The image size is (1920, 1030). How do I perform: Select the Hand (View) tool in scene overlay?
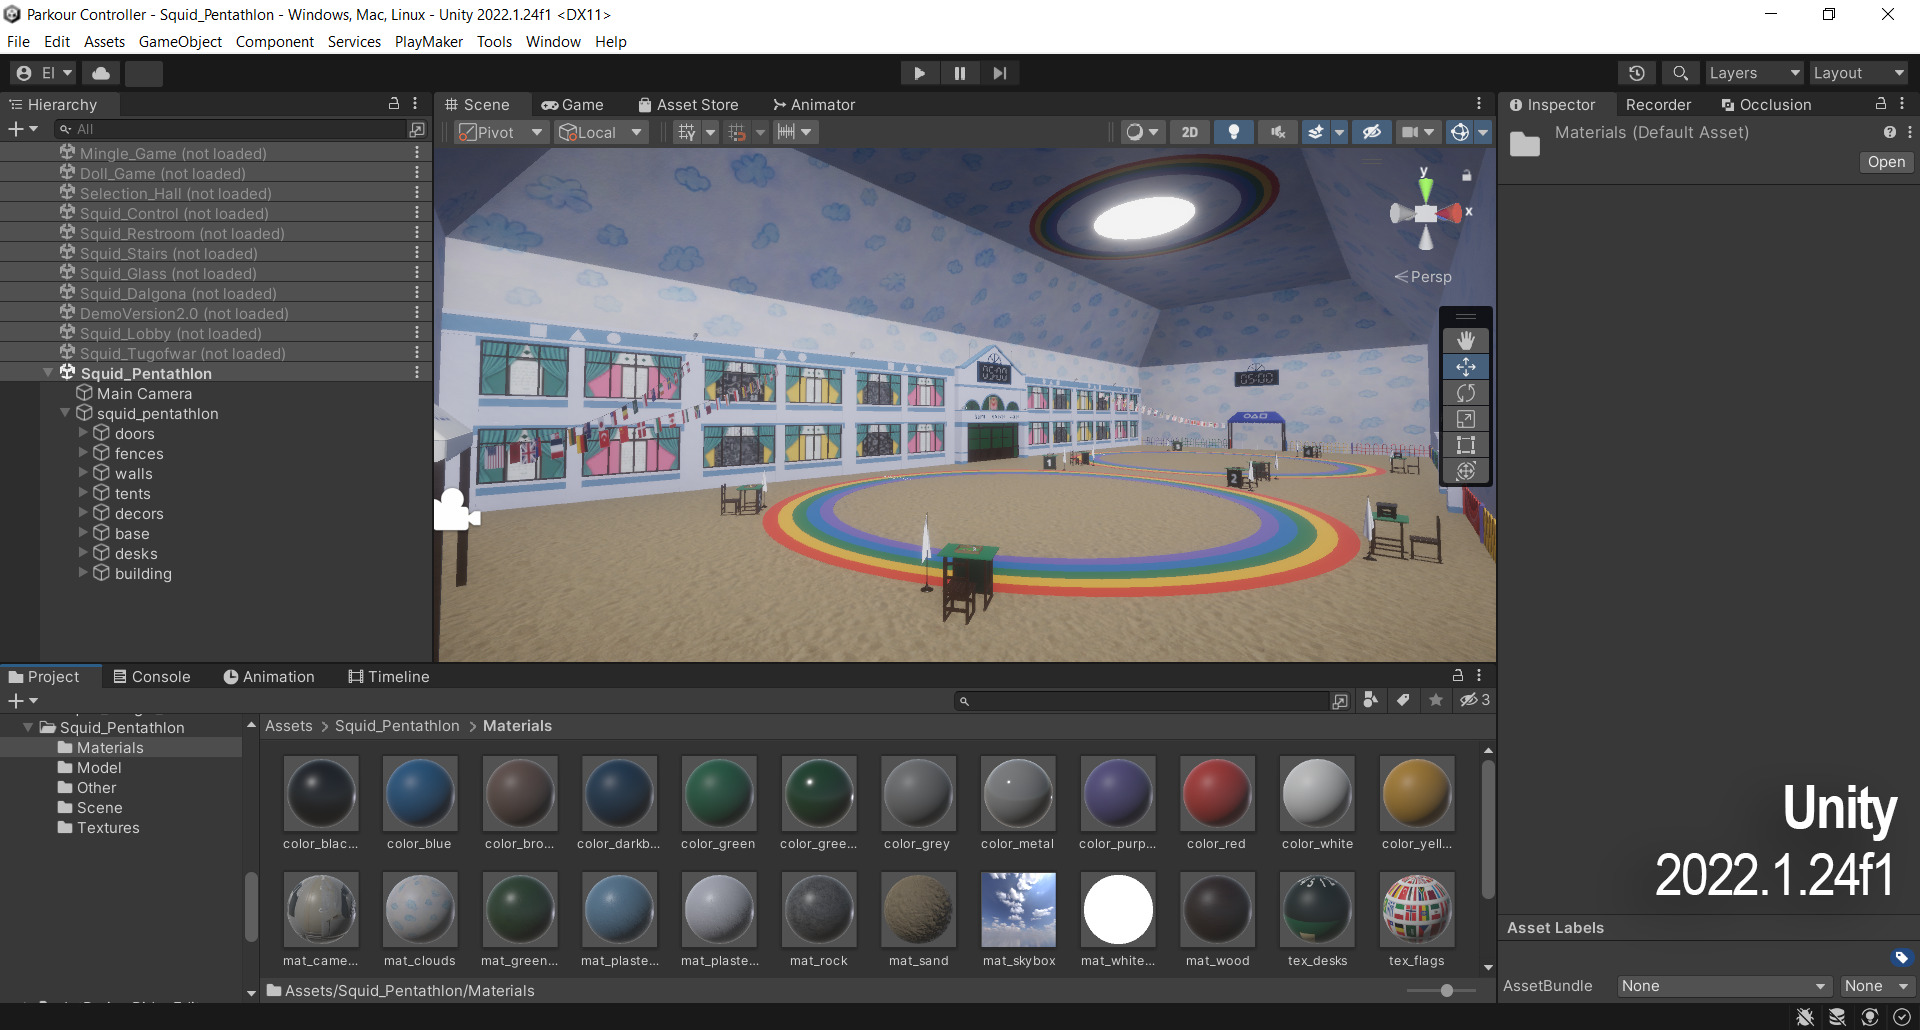click(1465, 341)
